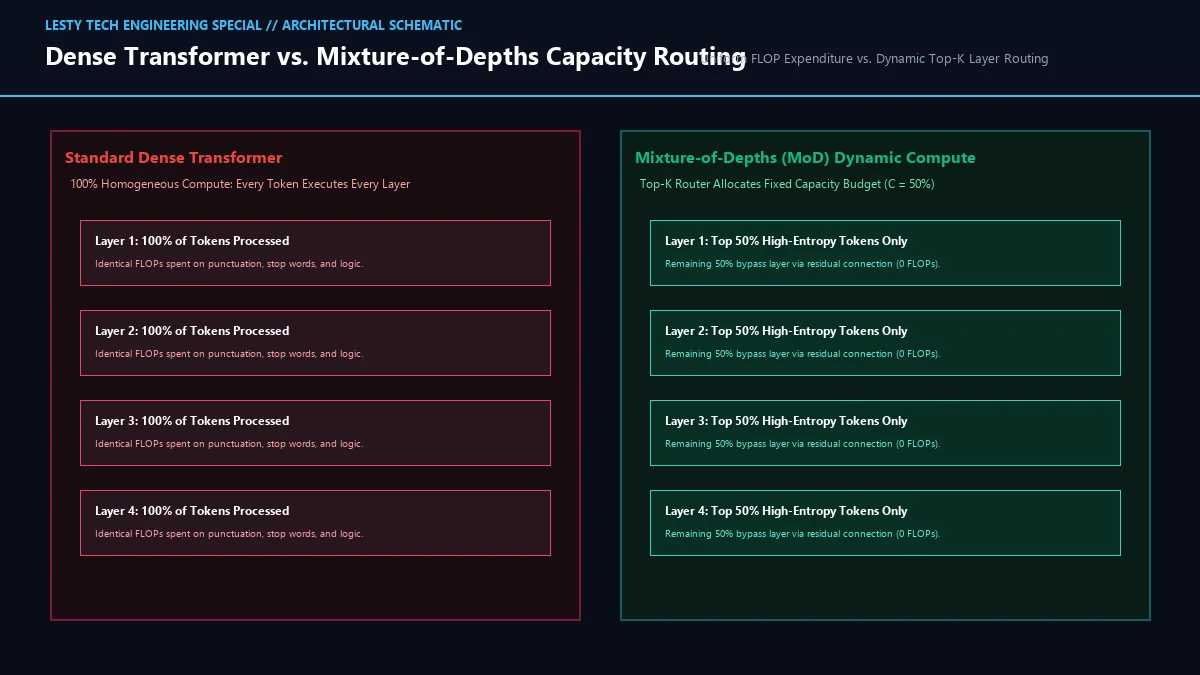
Task: Click 'Layer 1: Top 50% High-Entropy Tokens Only'
Action: [x=786, y=241]
